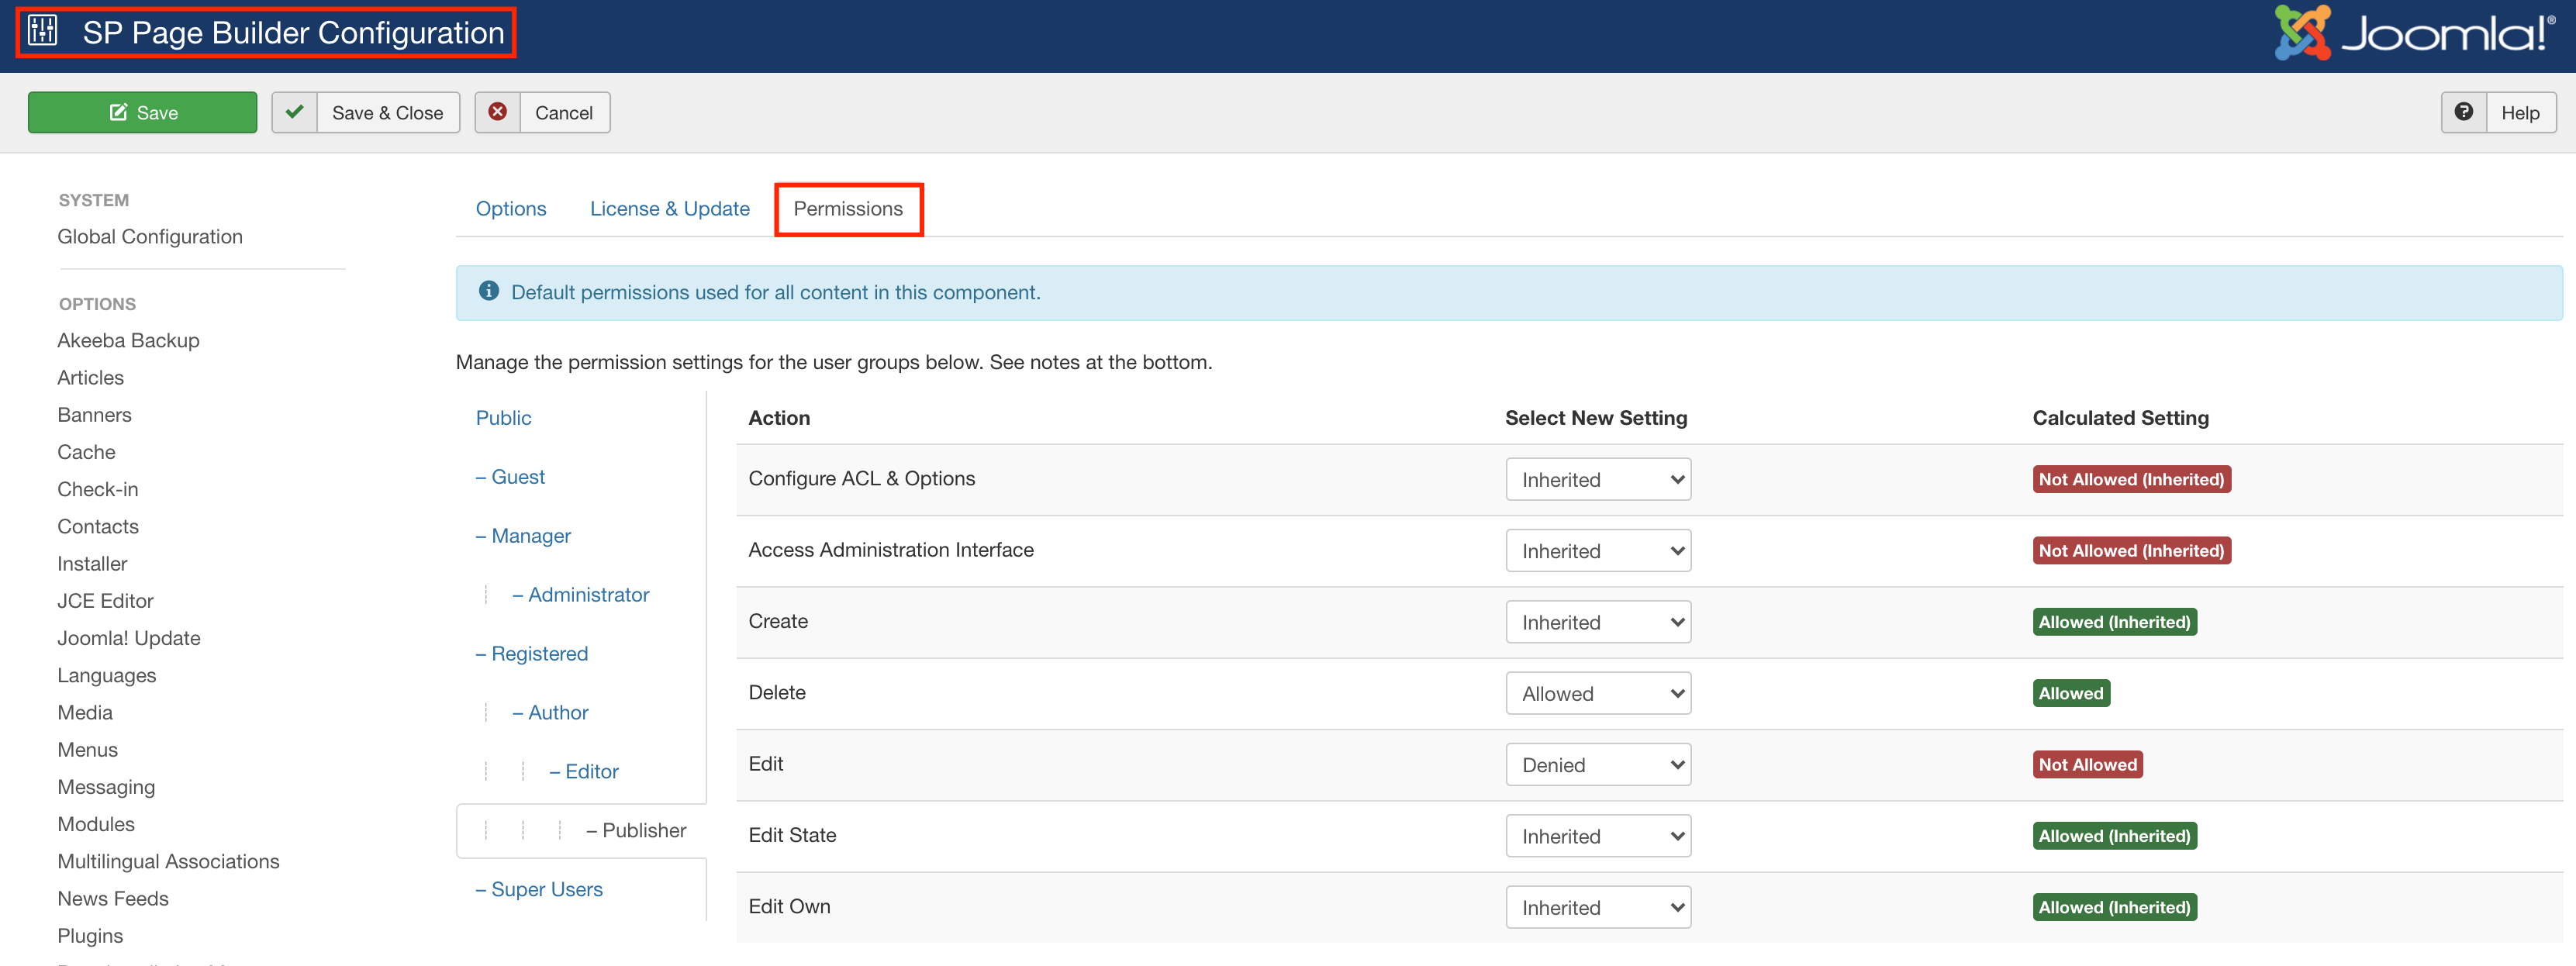The image size is (2576, 966).
Task: Switch to the Options tab
Action: 510,208
